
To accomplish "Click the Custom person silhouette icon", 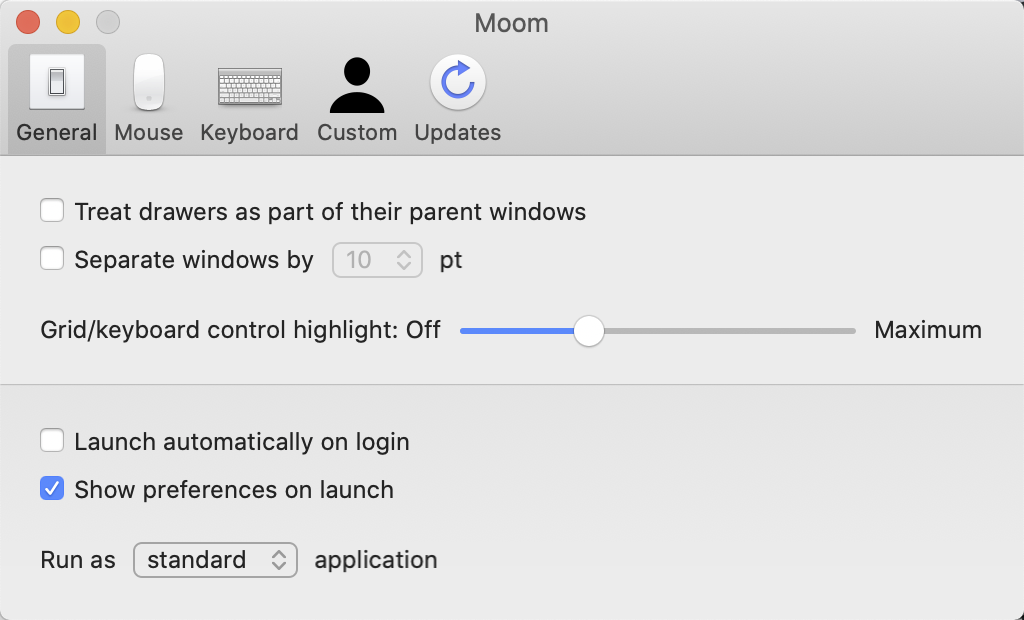I will (357, 86).
